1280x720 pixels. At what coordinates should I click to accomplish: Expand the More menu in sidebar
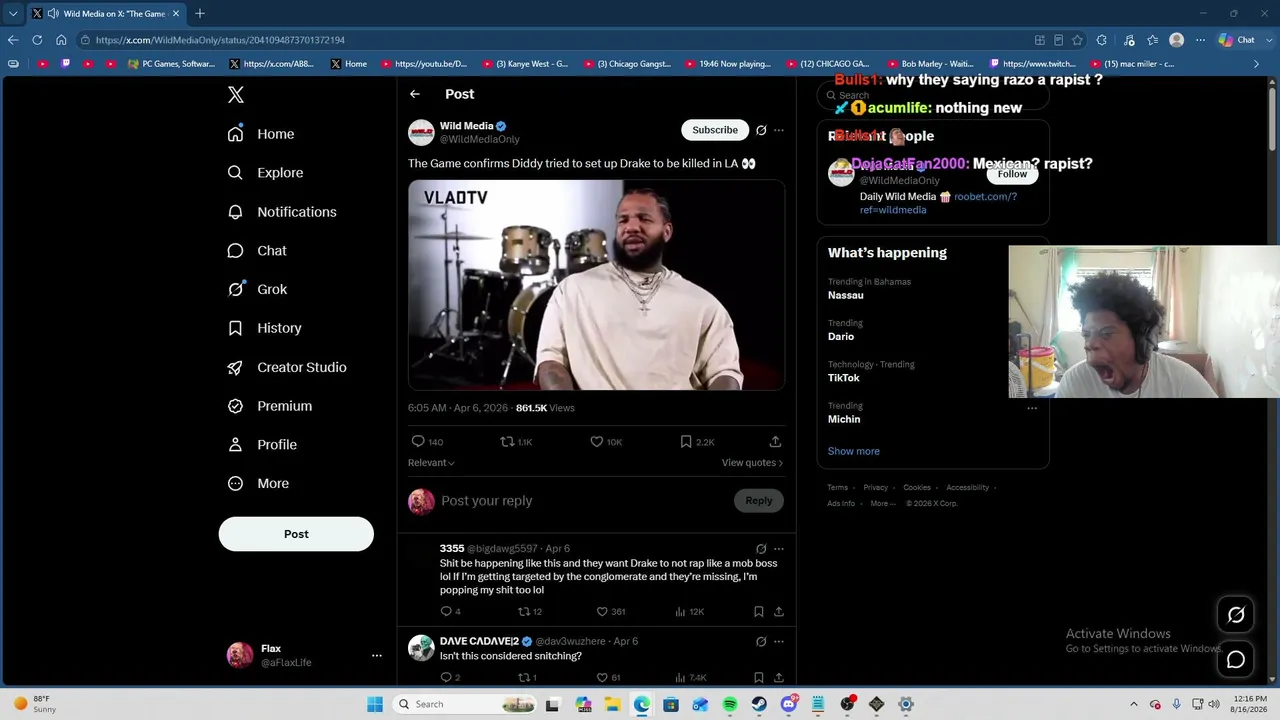tap(258, 484)
